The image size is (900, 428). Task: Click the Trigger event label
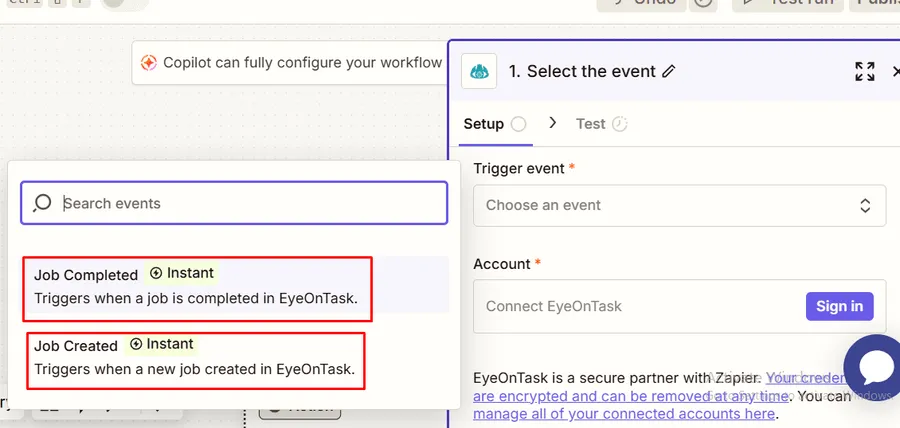(519, 169)
